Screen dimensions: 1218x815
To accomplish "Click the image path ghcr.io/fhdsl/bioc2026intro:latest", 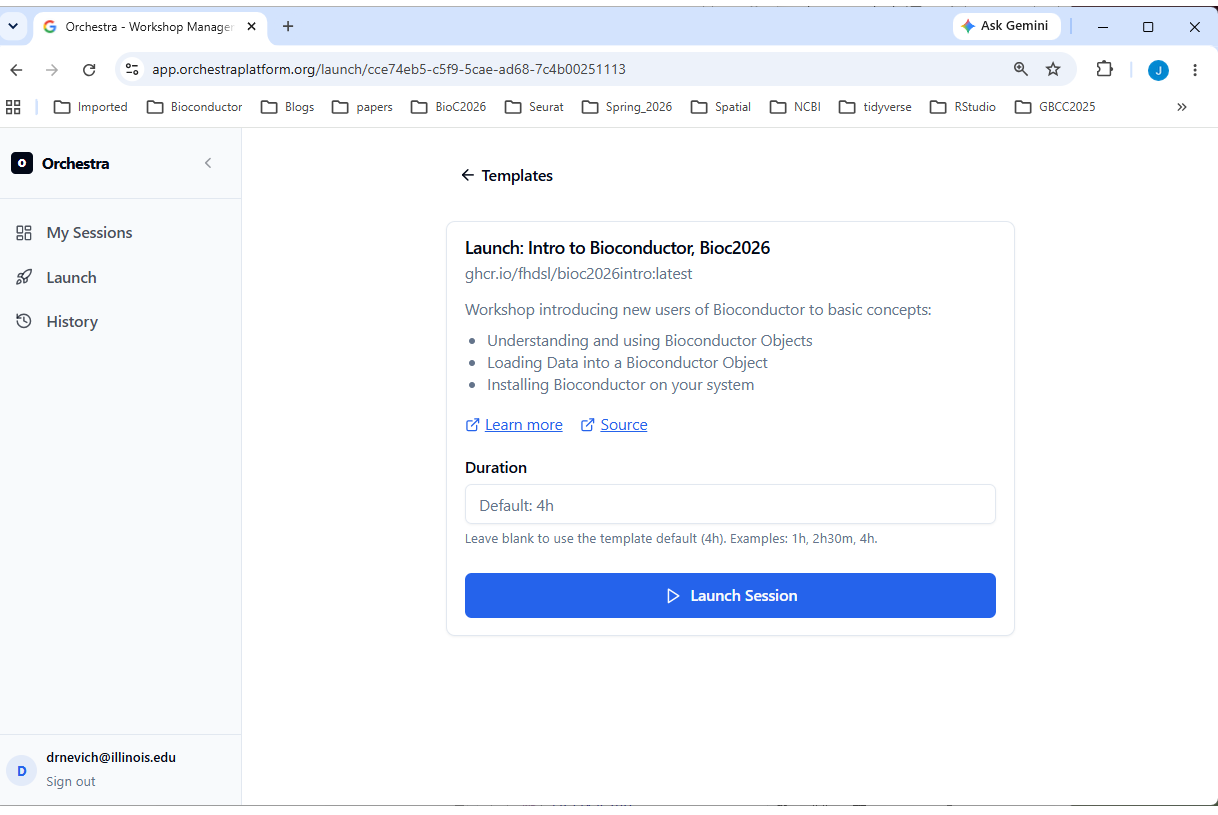I will (579, 273).
